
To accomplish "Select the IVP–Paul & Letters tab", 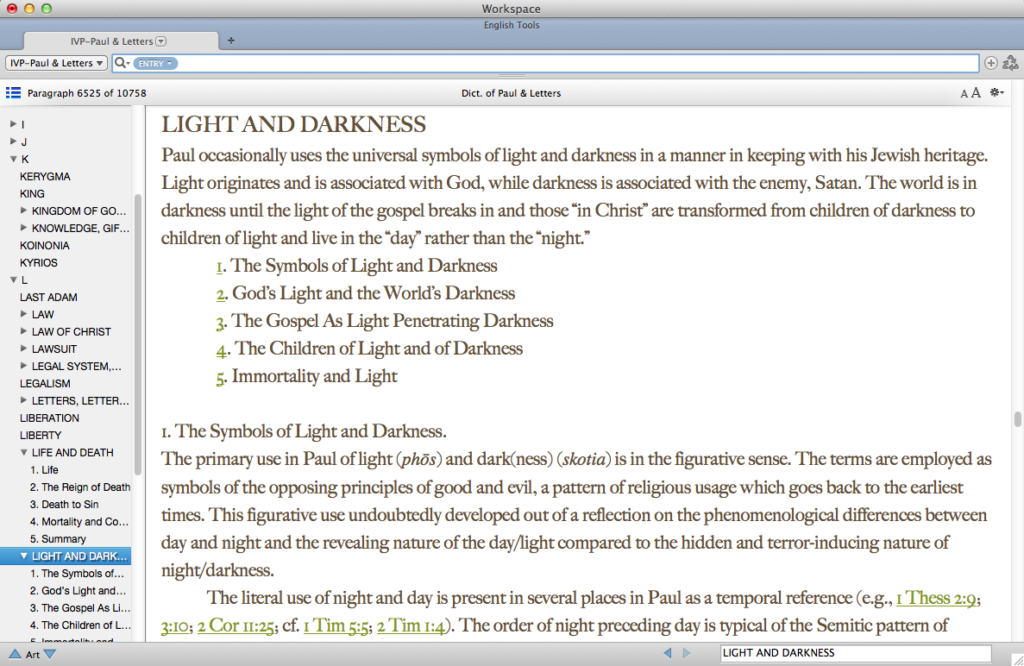I will pos(110,42).
